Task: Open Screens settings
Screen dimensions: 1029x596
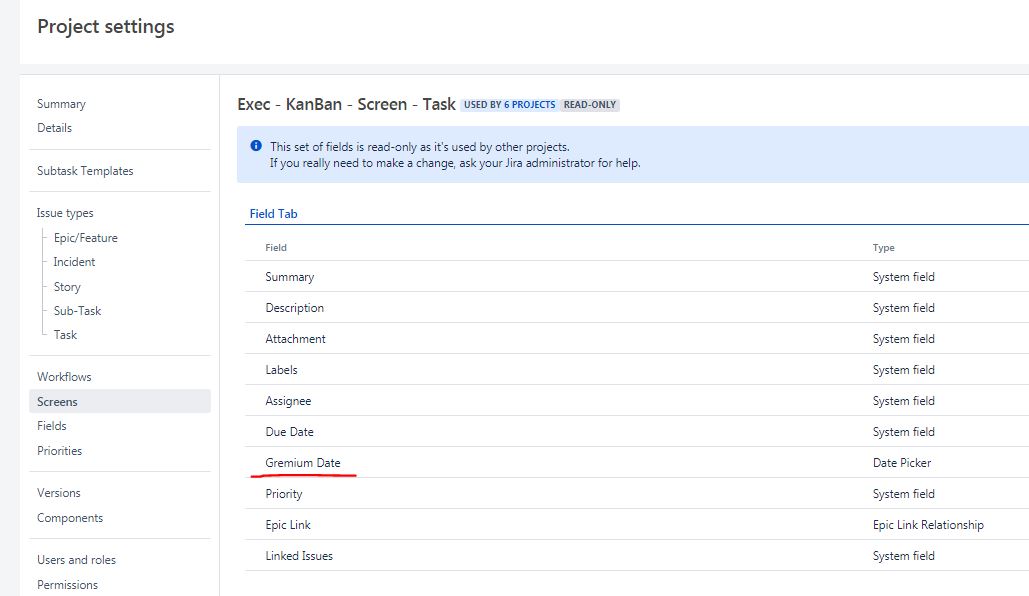Action: click(x=120, y=401)
